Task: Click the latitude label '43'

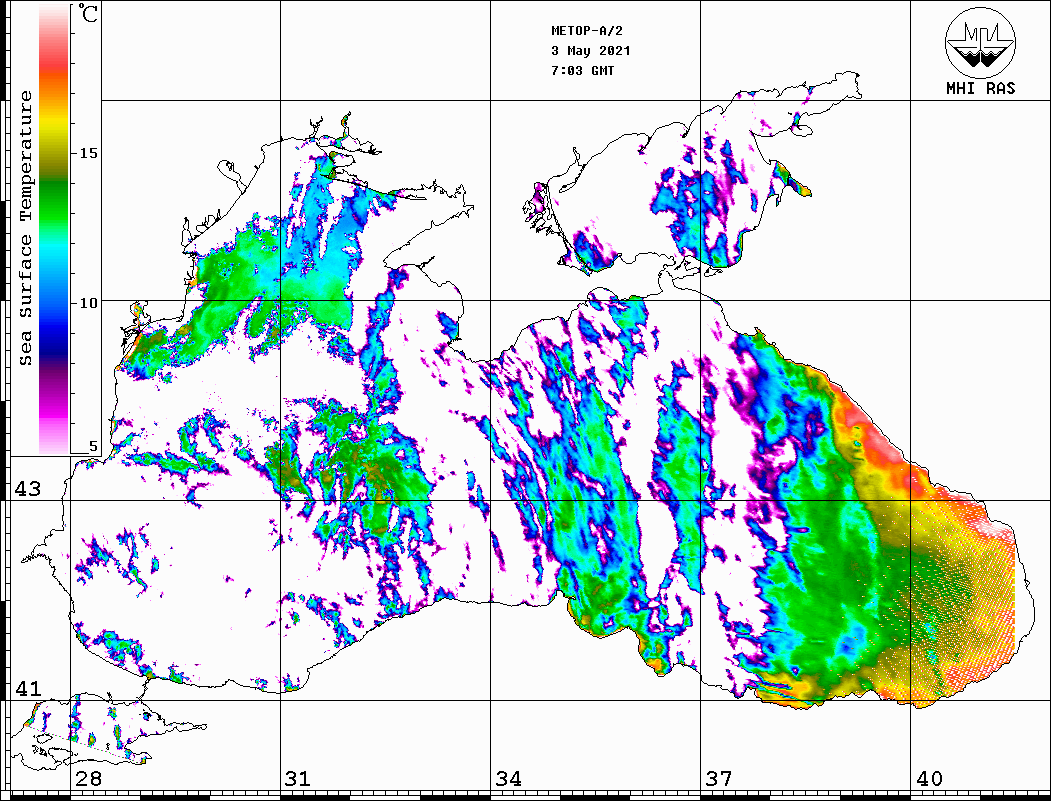Action: pyautogui.click(x=28, y=489)
